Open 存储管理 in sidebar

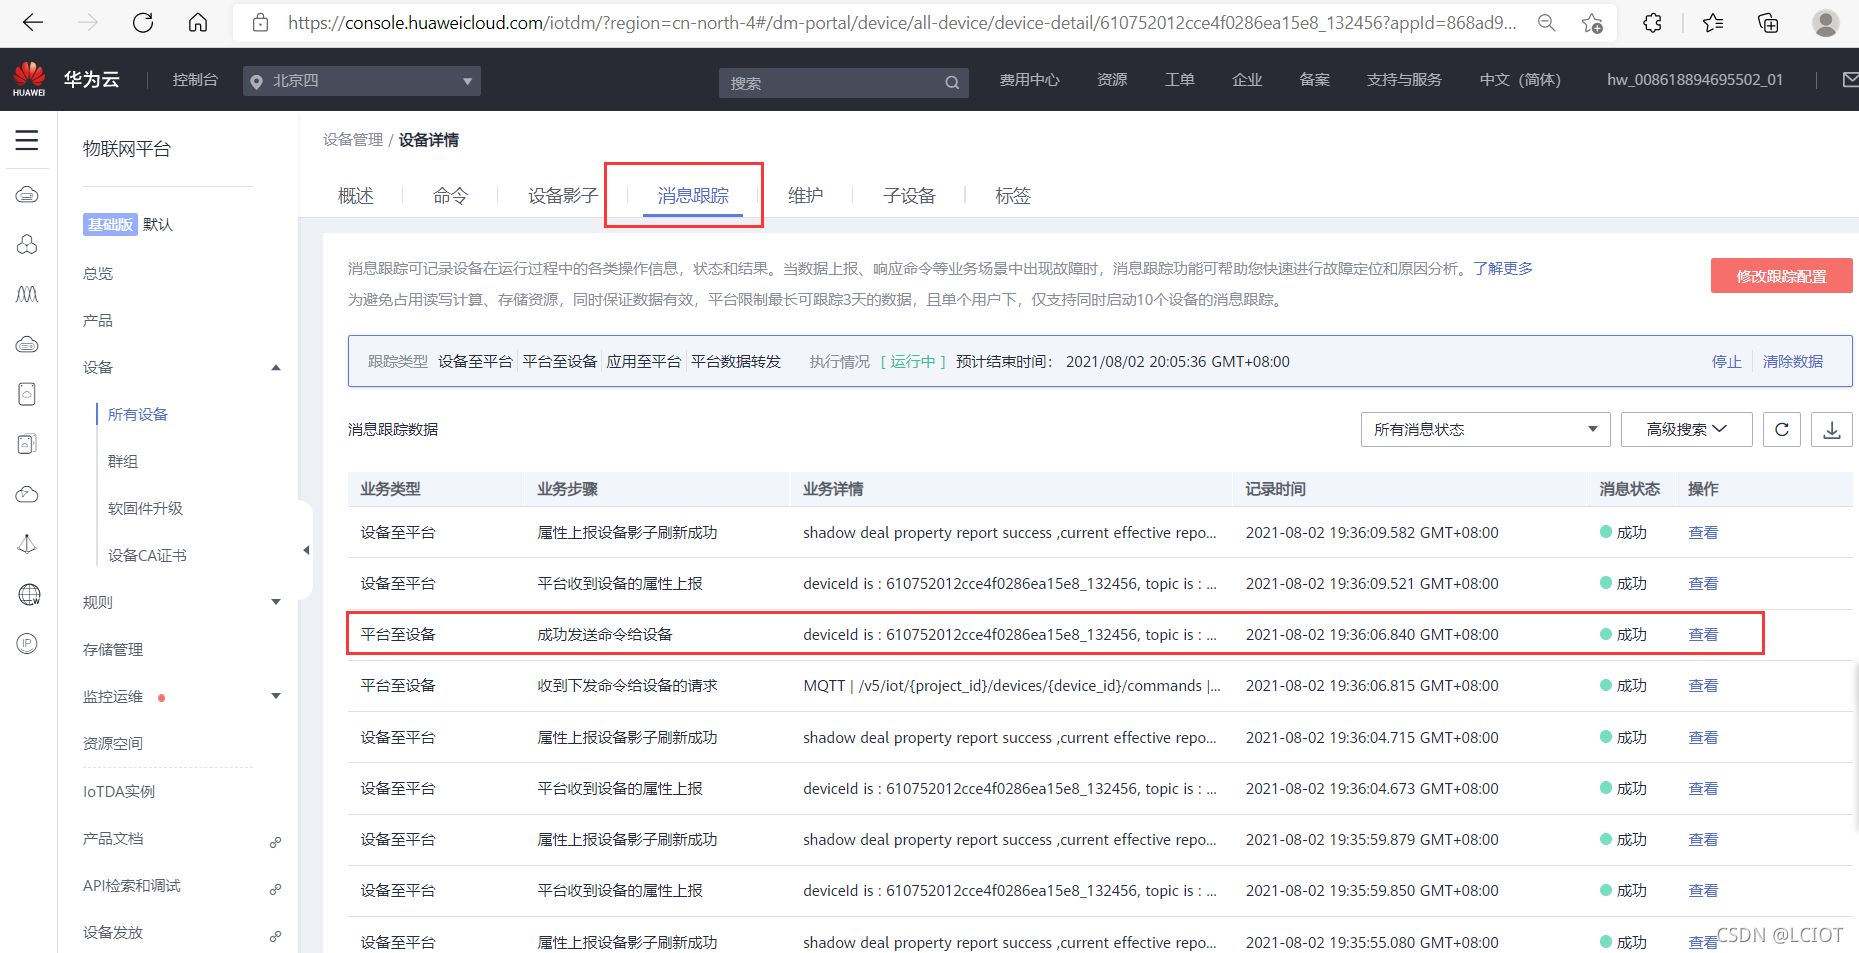pos(113,650)
